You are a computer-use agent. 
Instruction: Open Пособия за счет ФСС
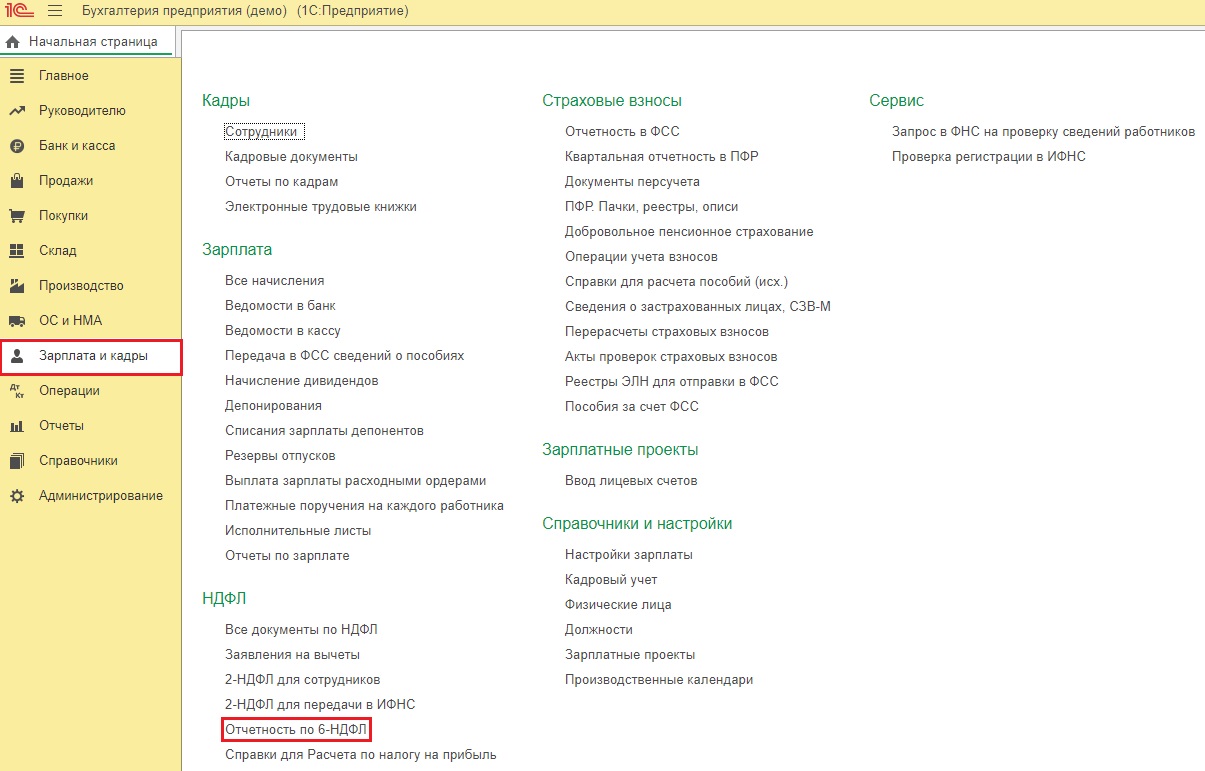632,407
